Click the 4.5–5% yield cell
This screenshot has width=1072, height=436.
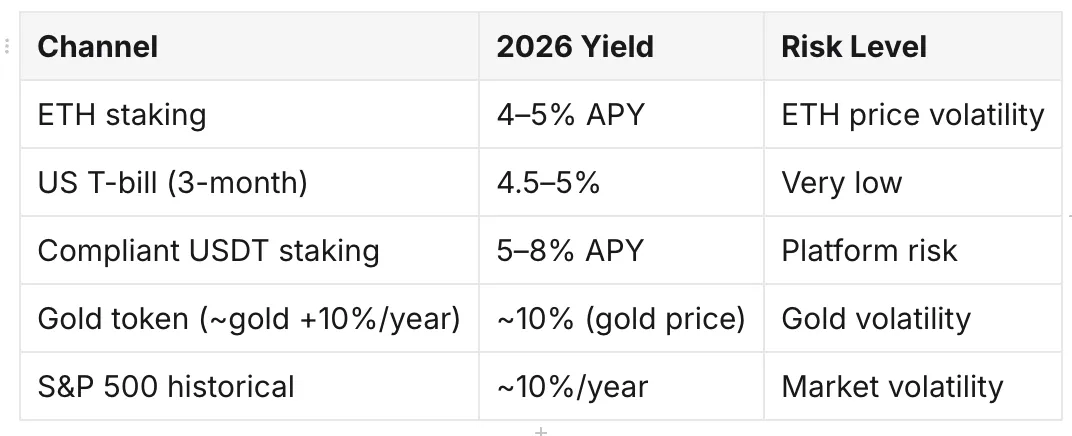(x=621, y=182)
